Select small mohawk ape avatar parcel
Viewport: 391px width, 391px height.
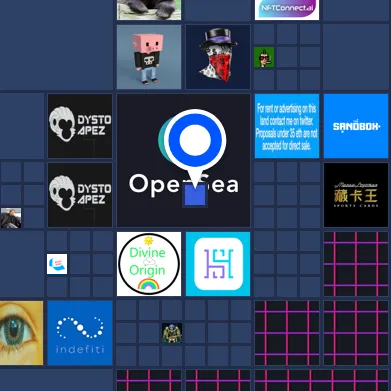pyautogui.click(x=264, y=57)
